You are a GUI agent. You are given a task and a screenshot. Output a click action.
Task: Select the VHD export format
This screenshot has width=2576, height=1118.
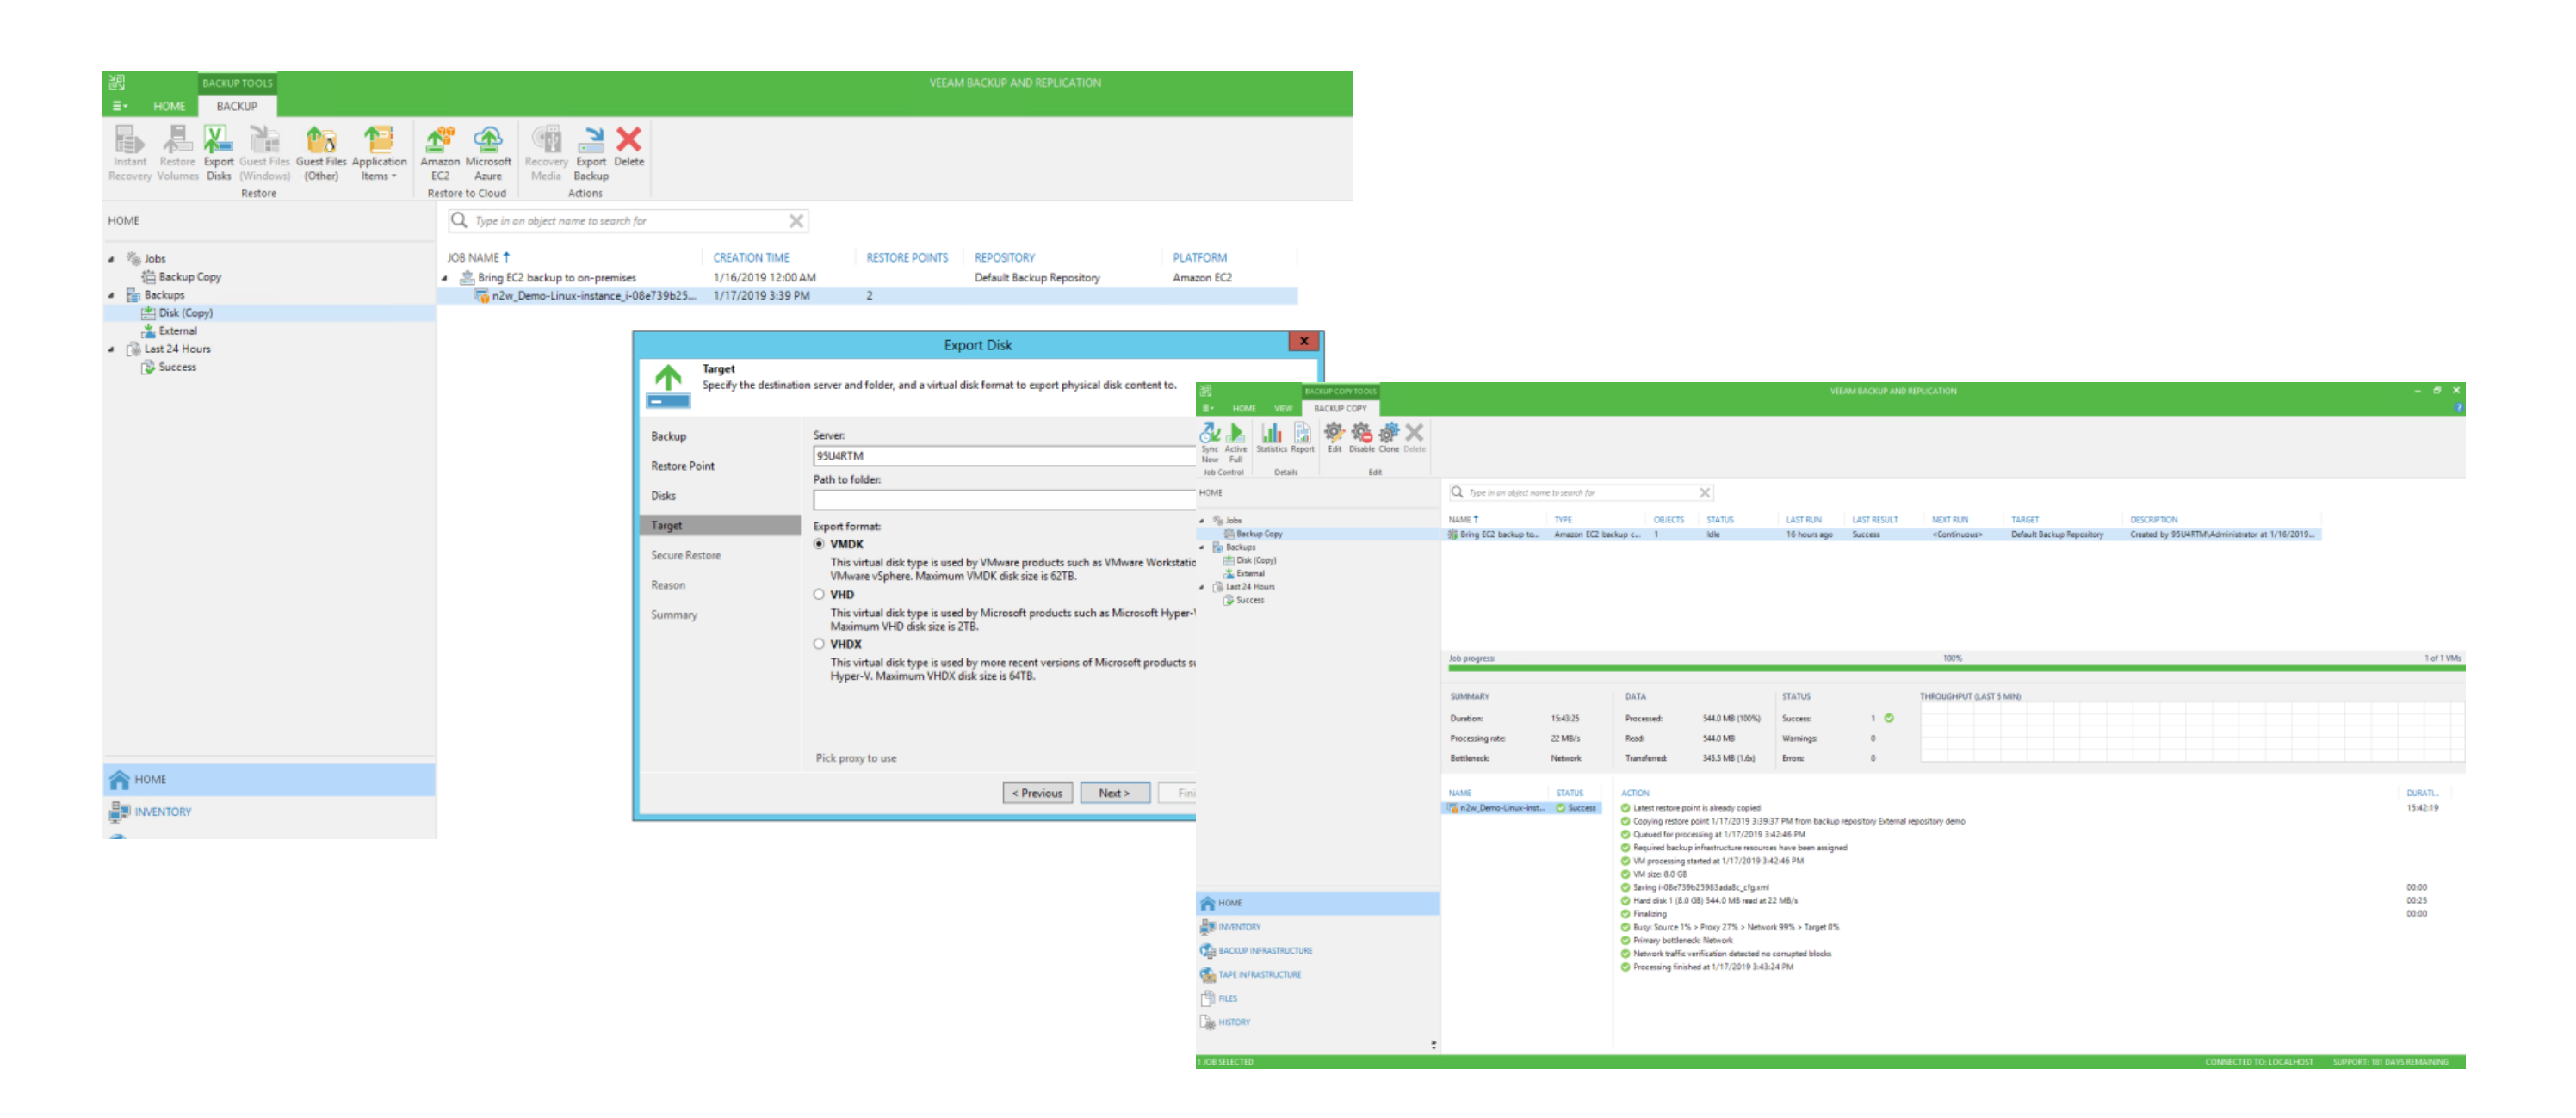(x=819, y=594)
